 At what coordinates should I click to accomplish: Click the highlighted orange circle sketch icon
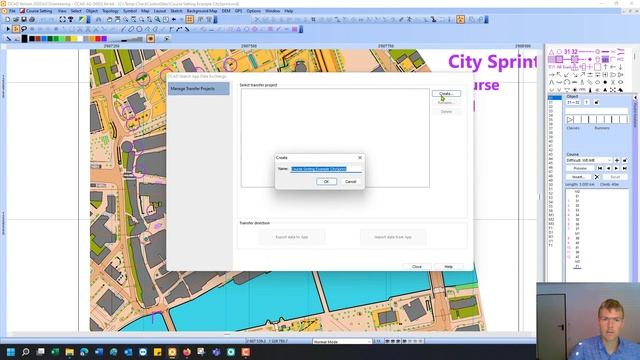151,38
